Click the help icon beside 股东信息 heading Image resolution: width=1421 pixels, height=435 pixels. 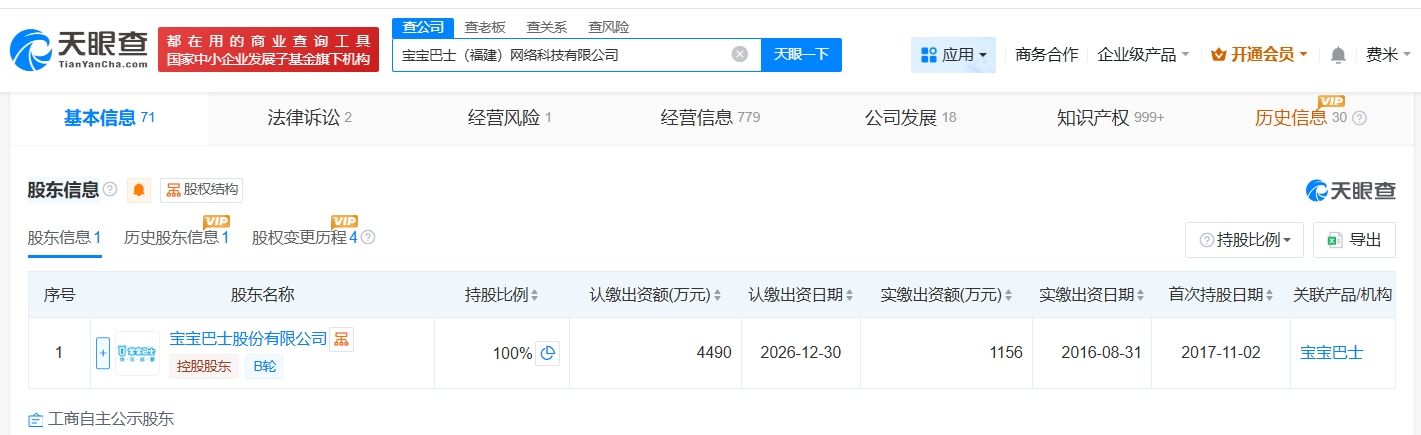110,190
